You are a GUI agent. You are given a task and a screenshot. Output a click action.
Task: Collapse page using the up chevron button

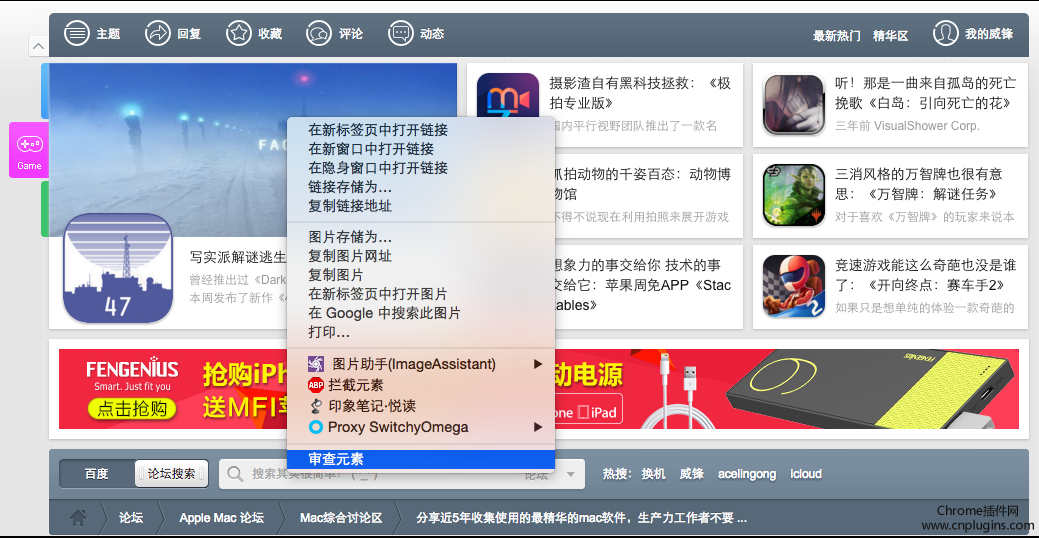pyautogui.click(x=38, y=46)
